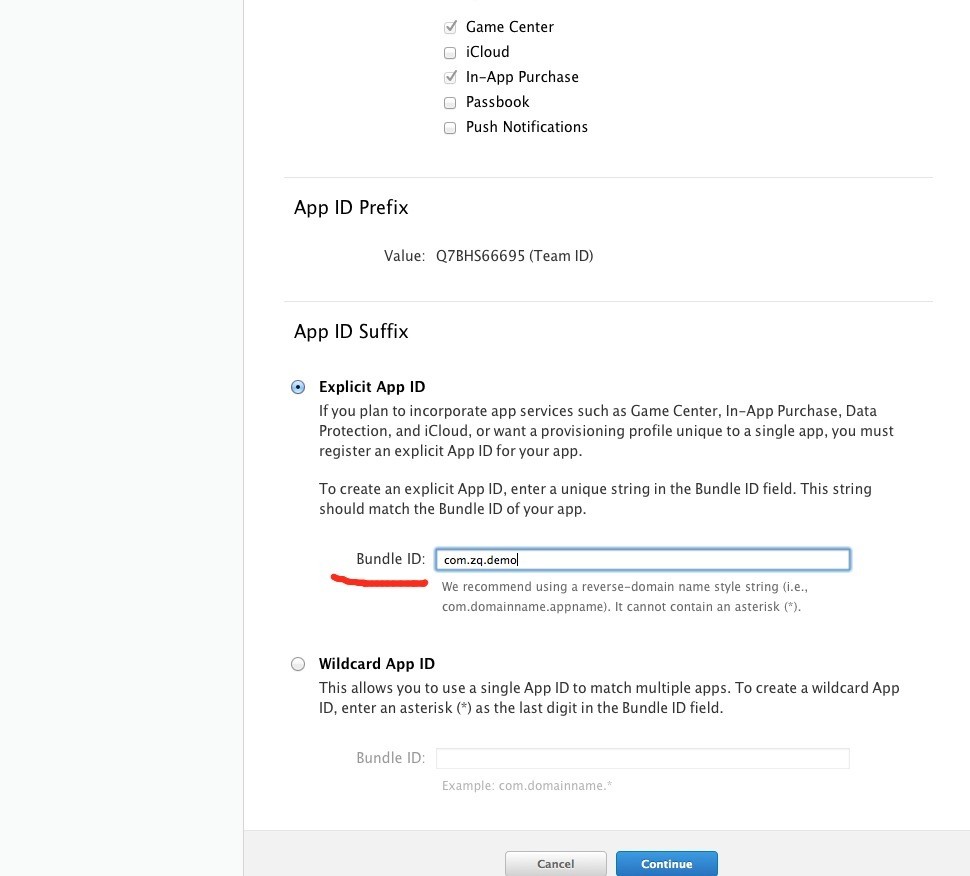Screen dimensions: 970x876
Task: Click the 'App ID Suffix' section heading
Action: (x=351, y=332)
